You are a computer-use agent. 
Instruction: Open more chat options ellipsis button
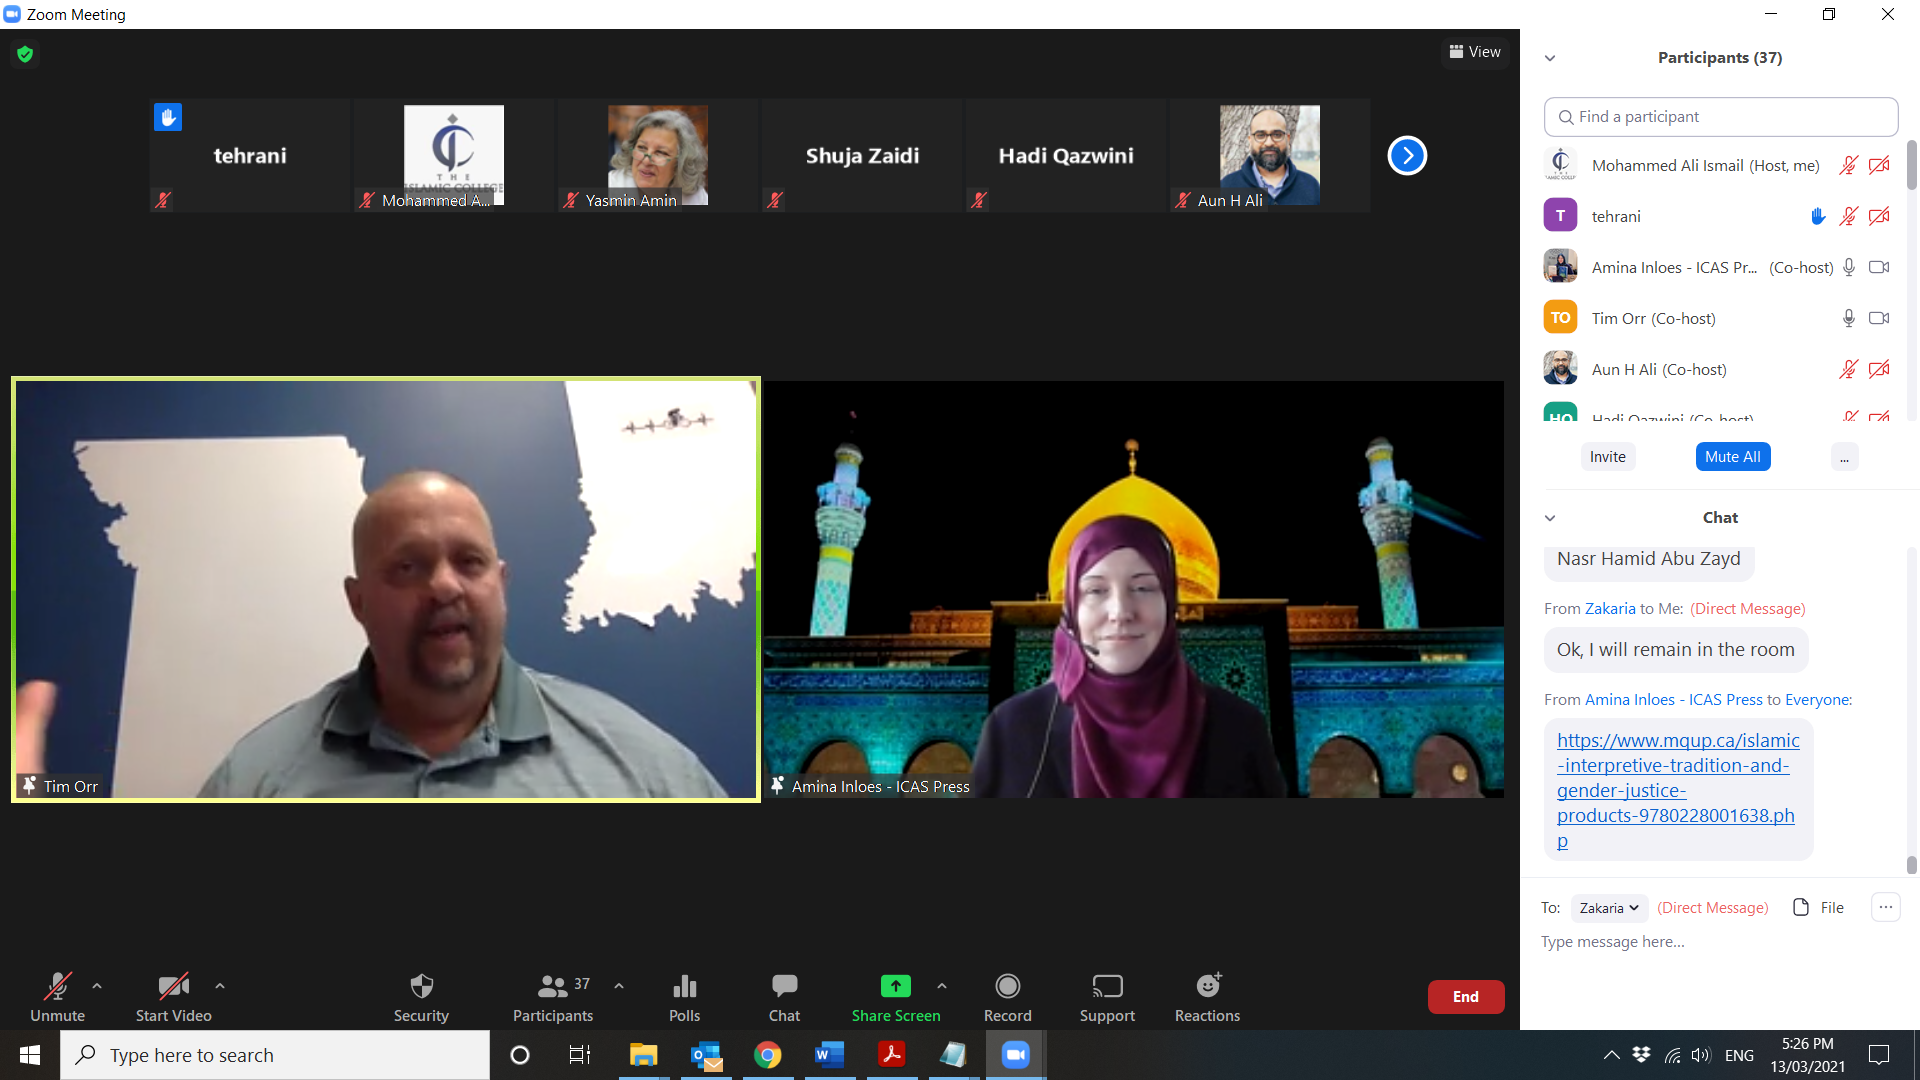[1885, 907]
